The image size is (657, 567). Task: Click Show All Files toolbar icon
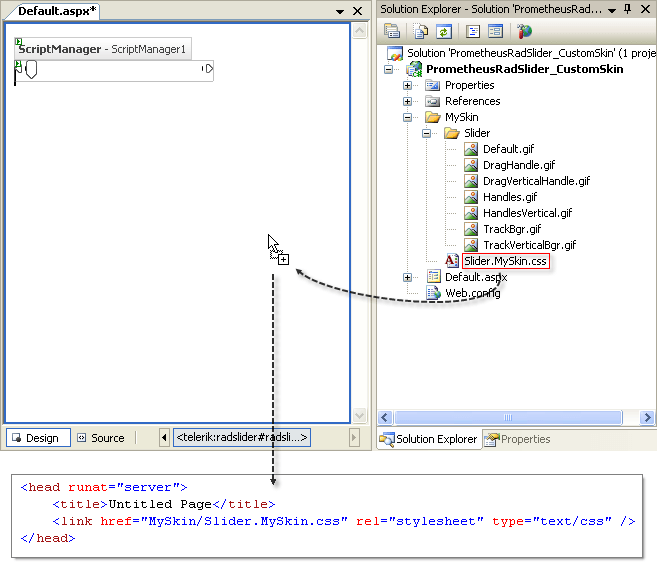[x=421, y=32]
